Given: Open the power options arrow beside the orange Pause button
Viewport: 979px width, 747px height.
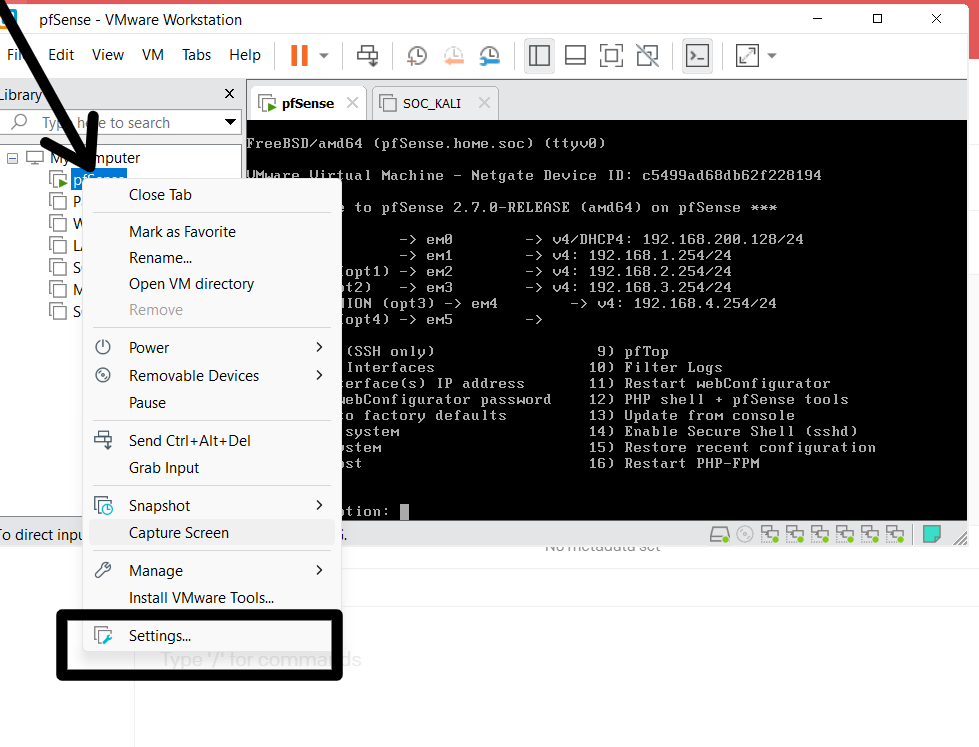Looking at the screenshot, I should [323, 56].
